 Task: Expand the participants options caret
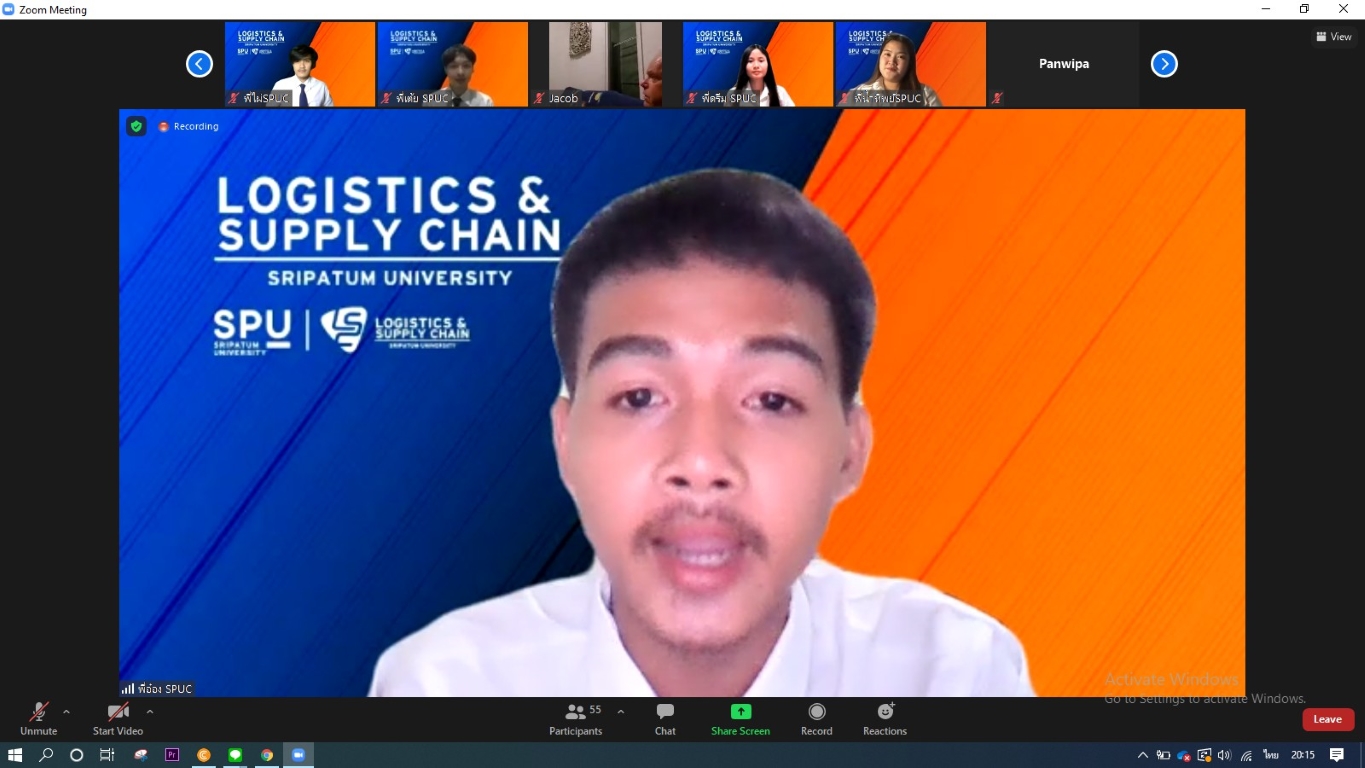[621, 712]
